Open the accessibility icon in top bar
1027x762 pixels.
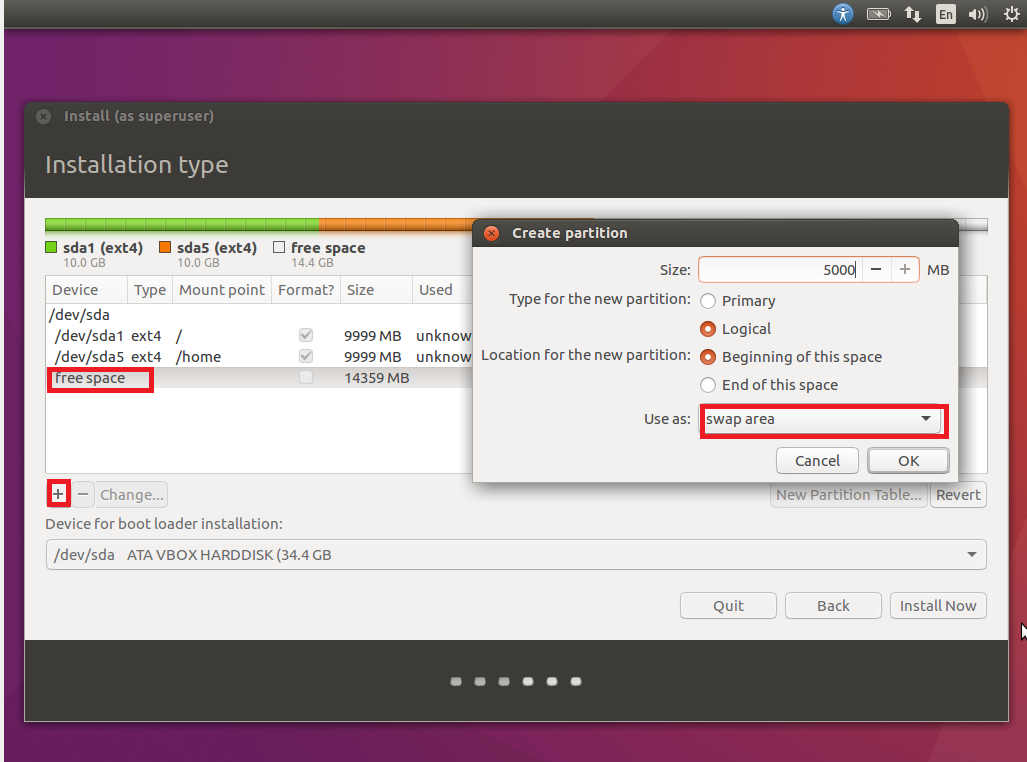[844, 14]
